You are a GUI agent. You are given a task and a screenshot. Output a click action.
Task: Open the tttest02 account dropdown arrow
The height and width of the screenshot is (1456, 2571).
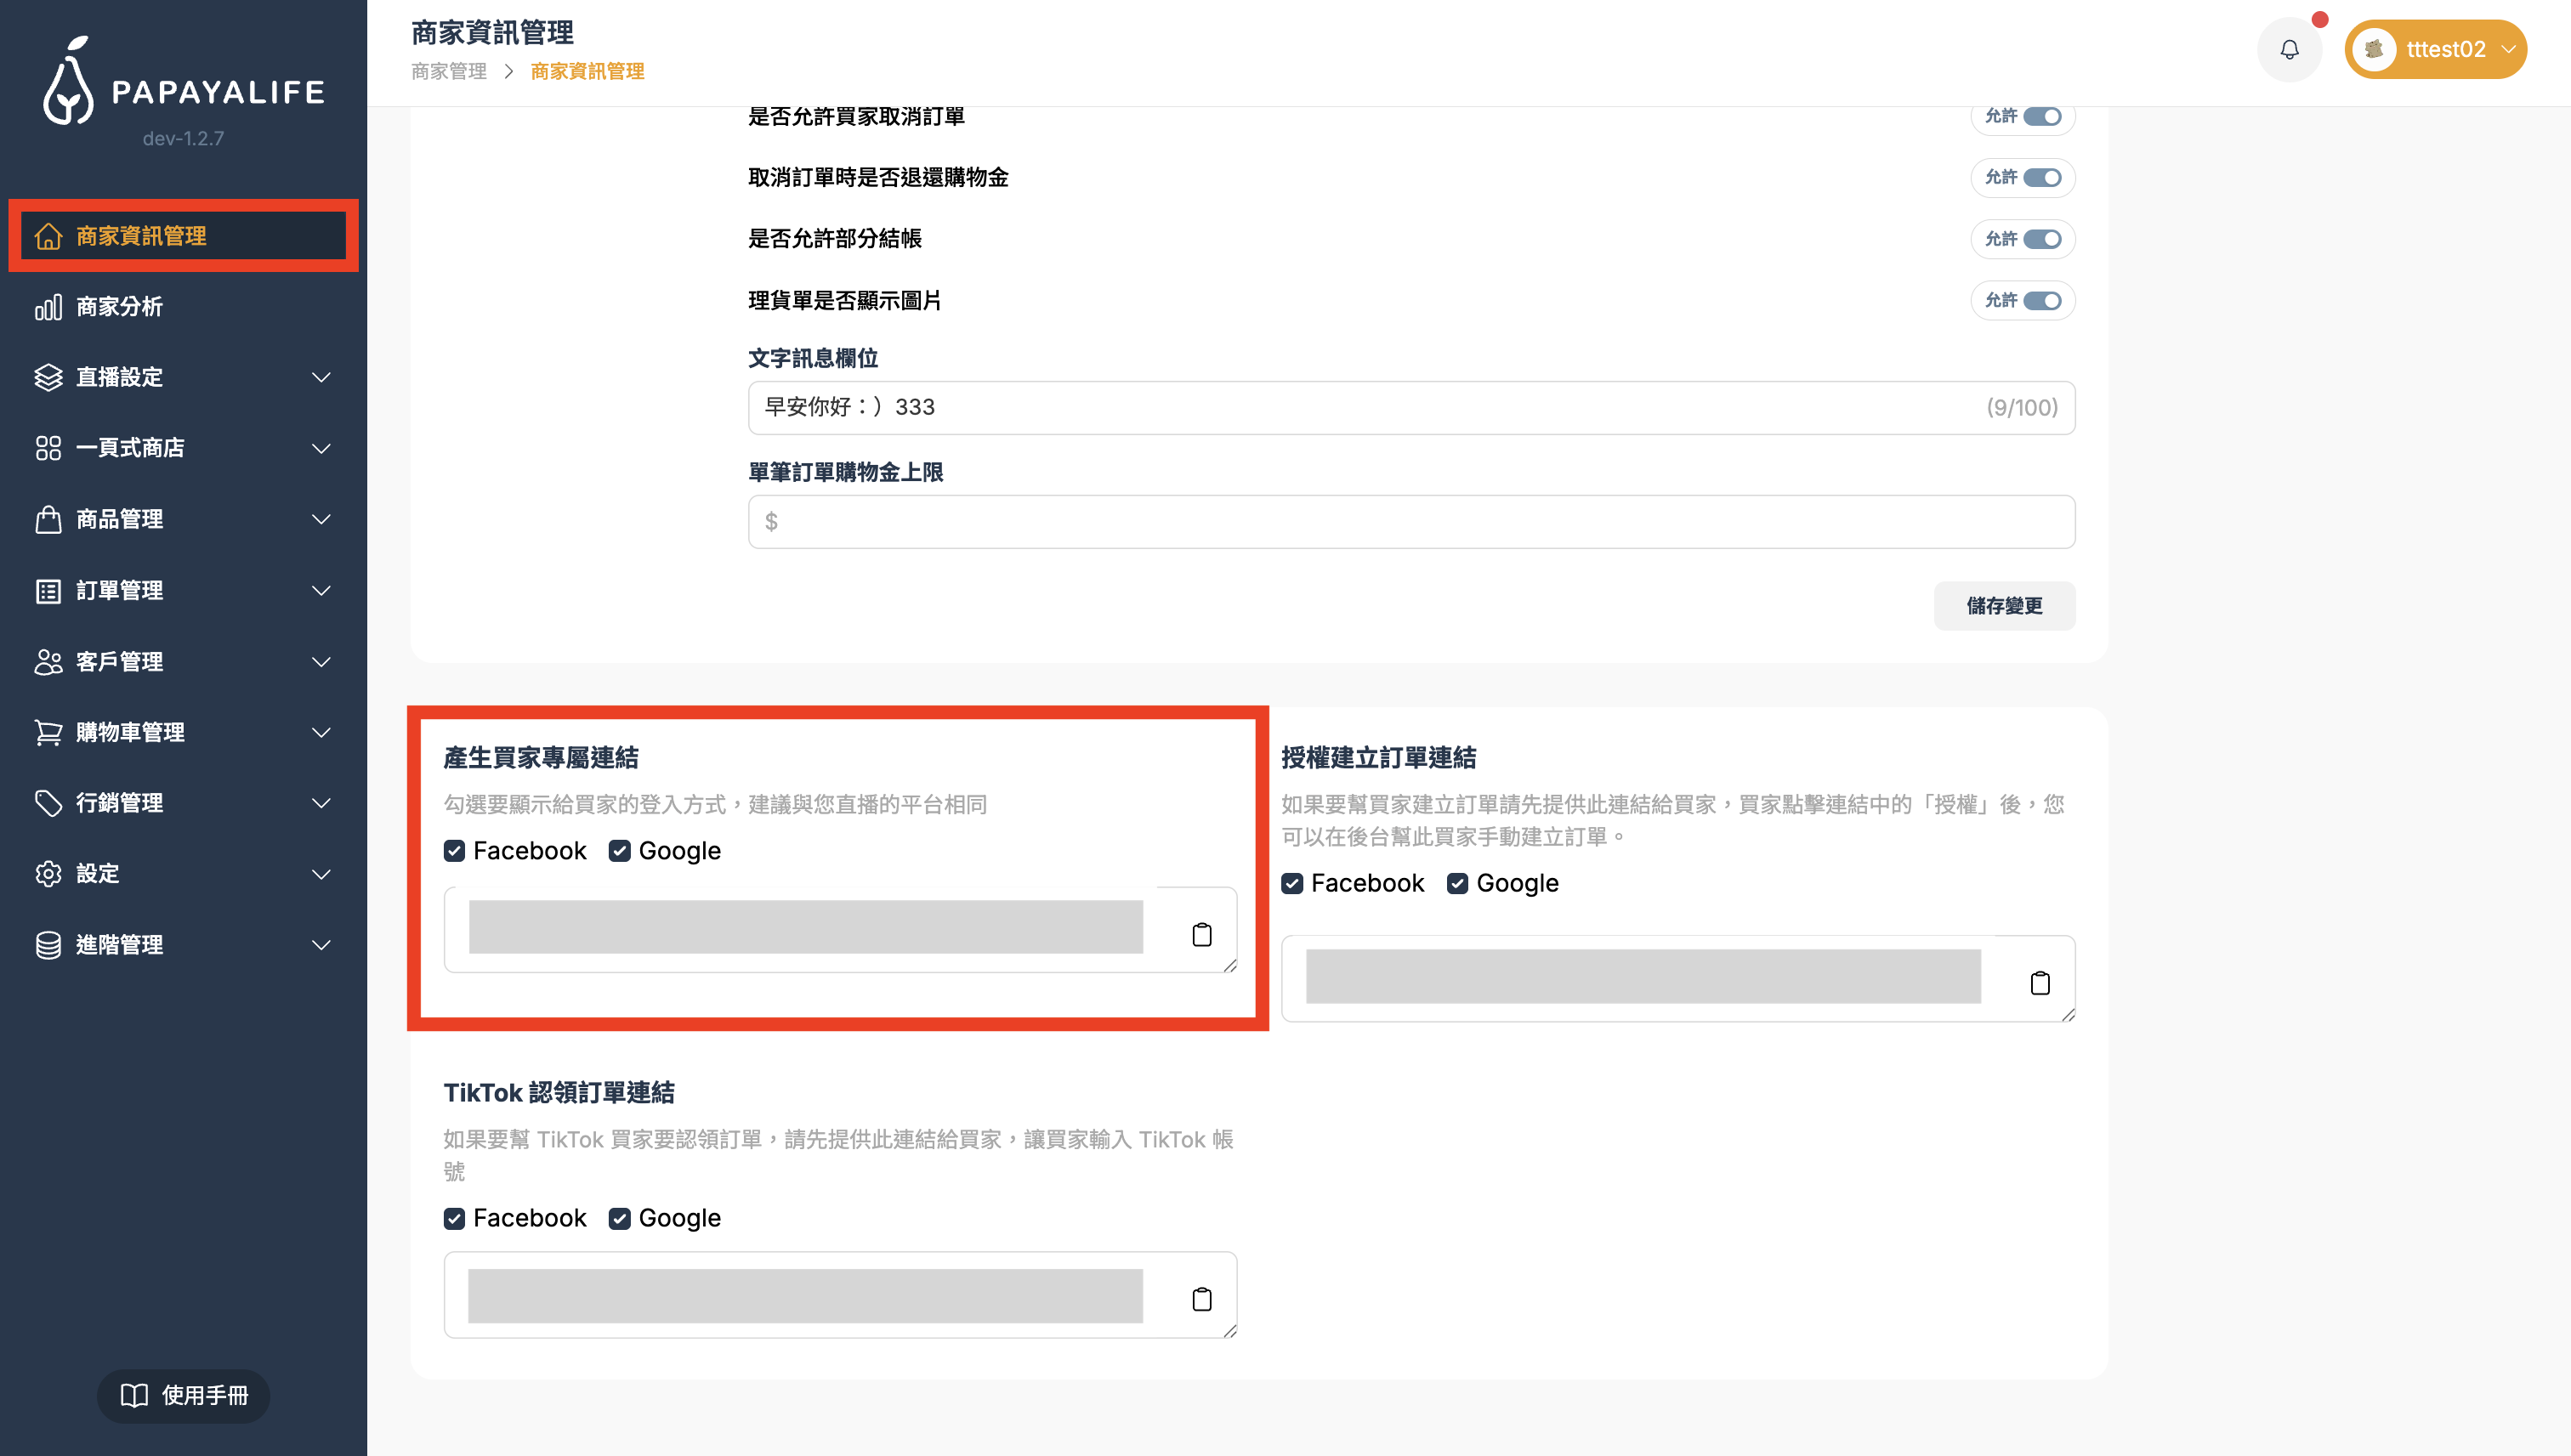point(2507,49)
